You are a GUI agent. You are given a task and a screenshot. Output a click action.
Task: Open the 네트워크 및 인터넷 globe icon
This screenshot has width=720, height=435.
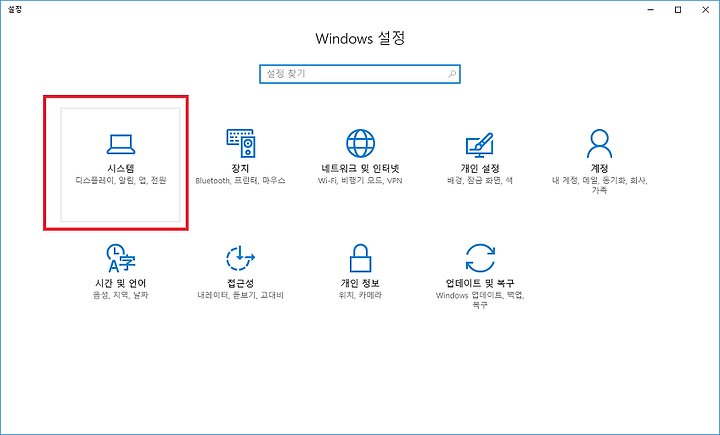click(x=360, y=143)
